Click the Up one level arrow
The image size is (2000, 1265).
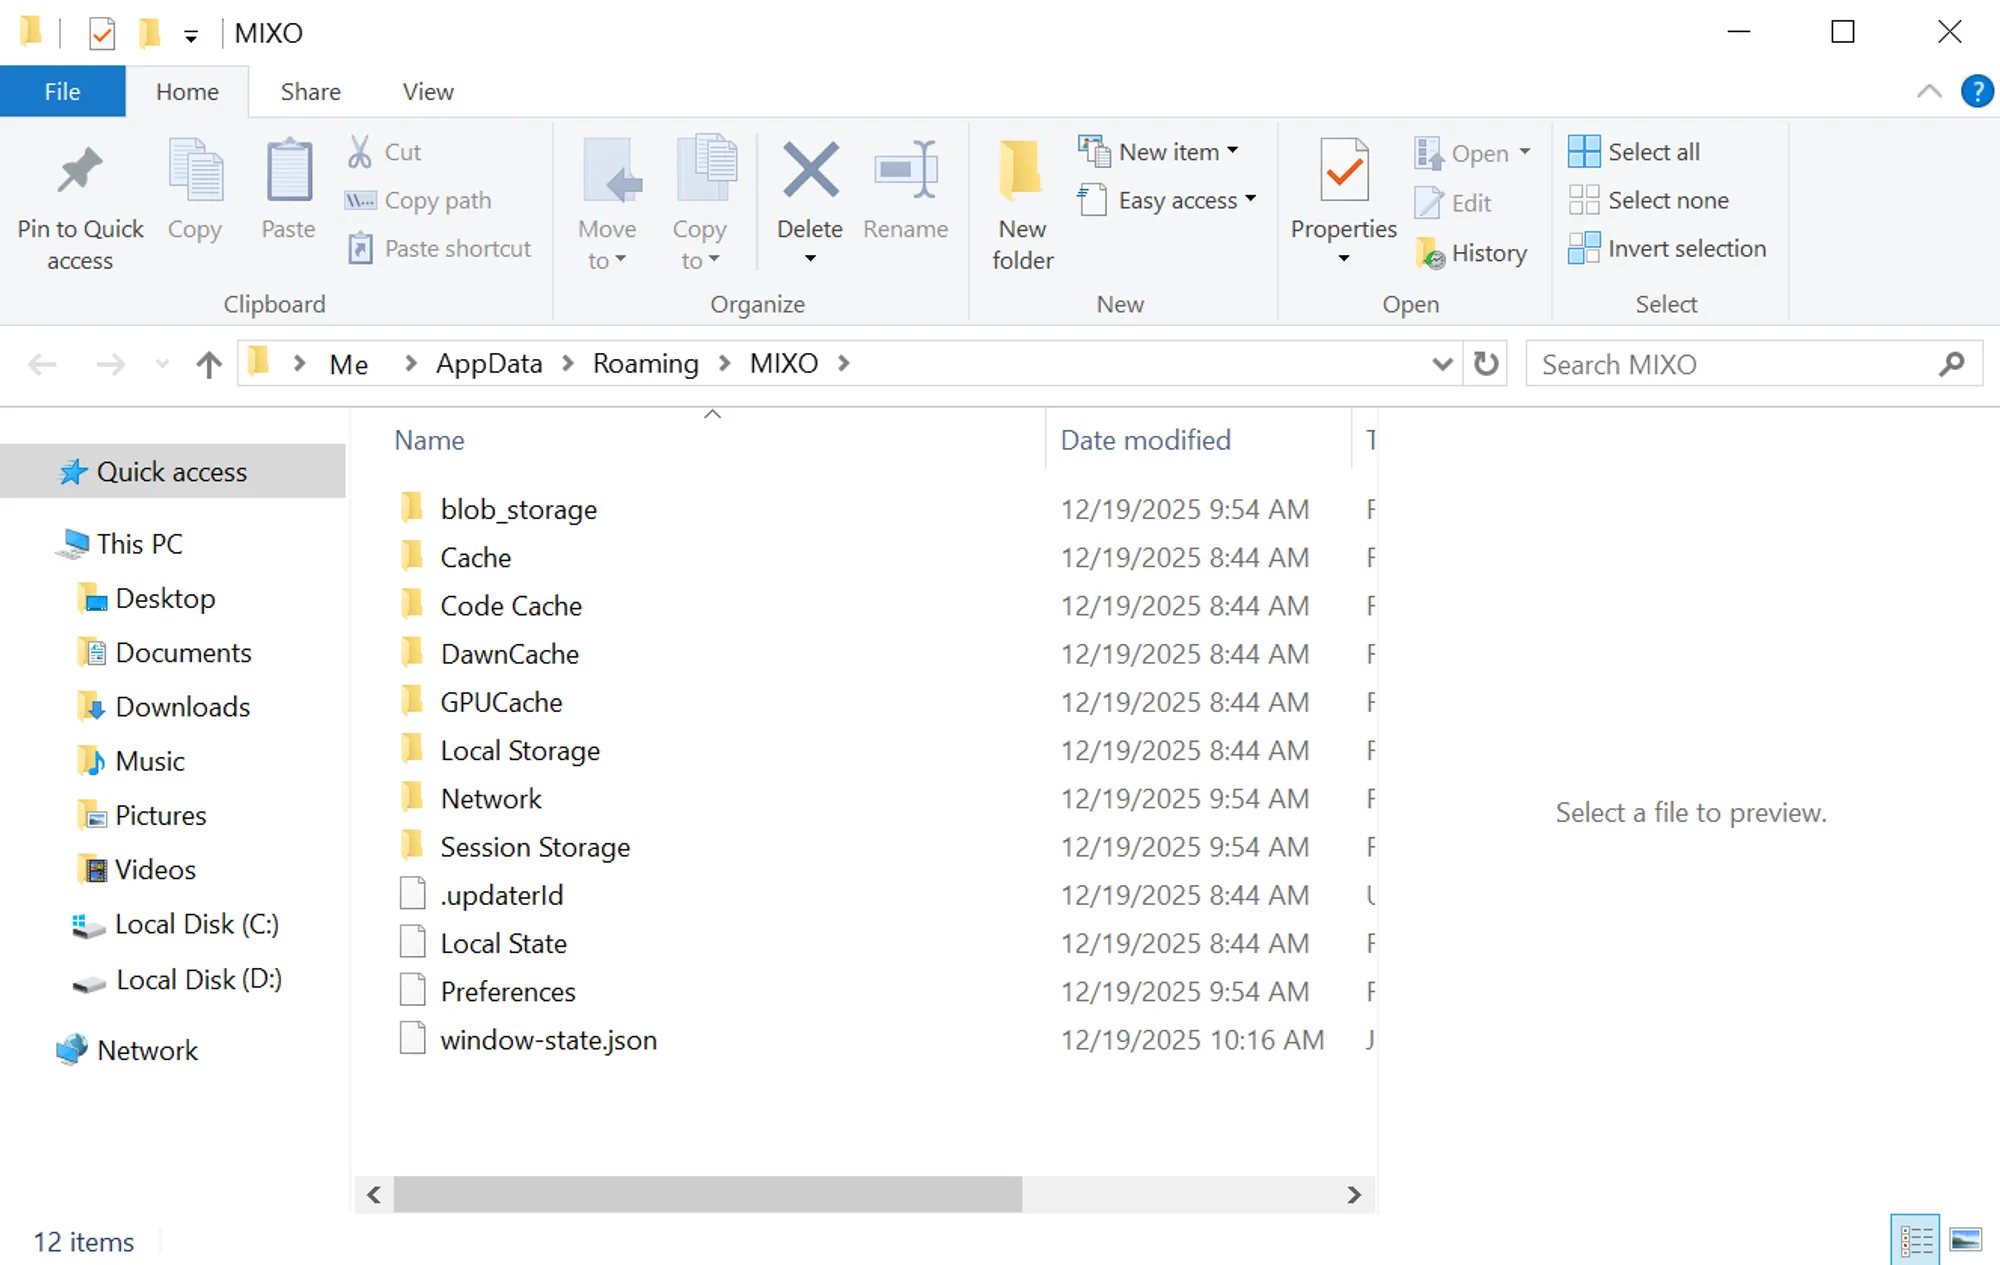tap(208, 364)
